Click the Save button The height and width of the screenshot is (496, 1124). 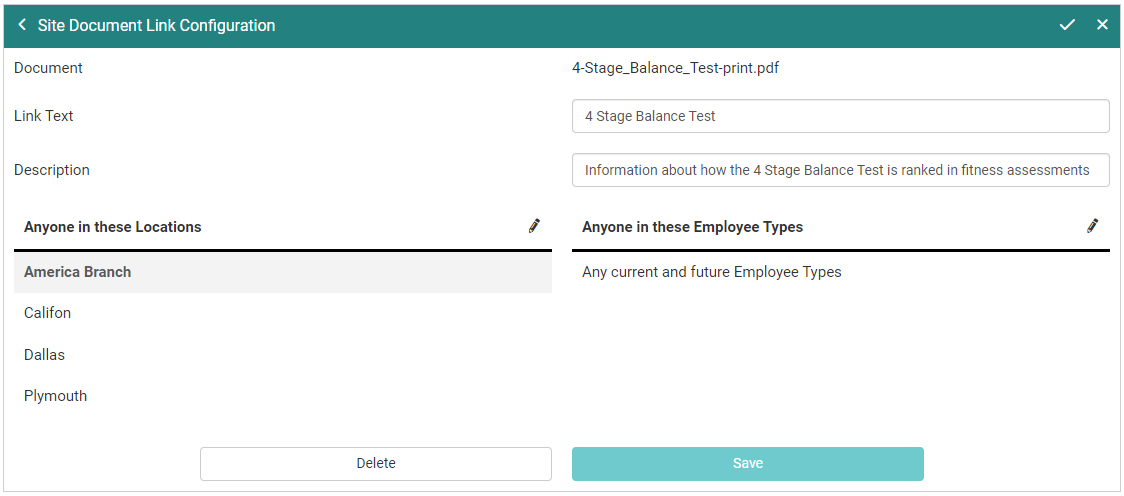[747, 463]
